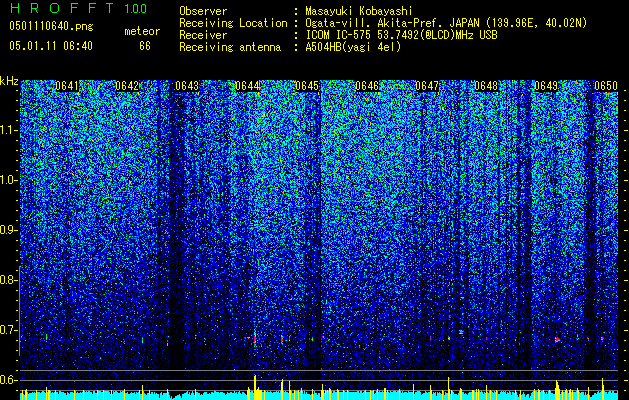
Task: Click time marker 0643
Action: 187,86
